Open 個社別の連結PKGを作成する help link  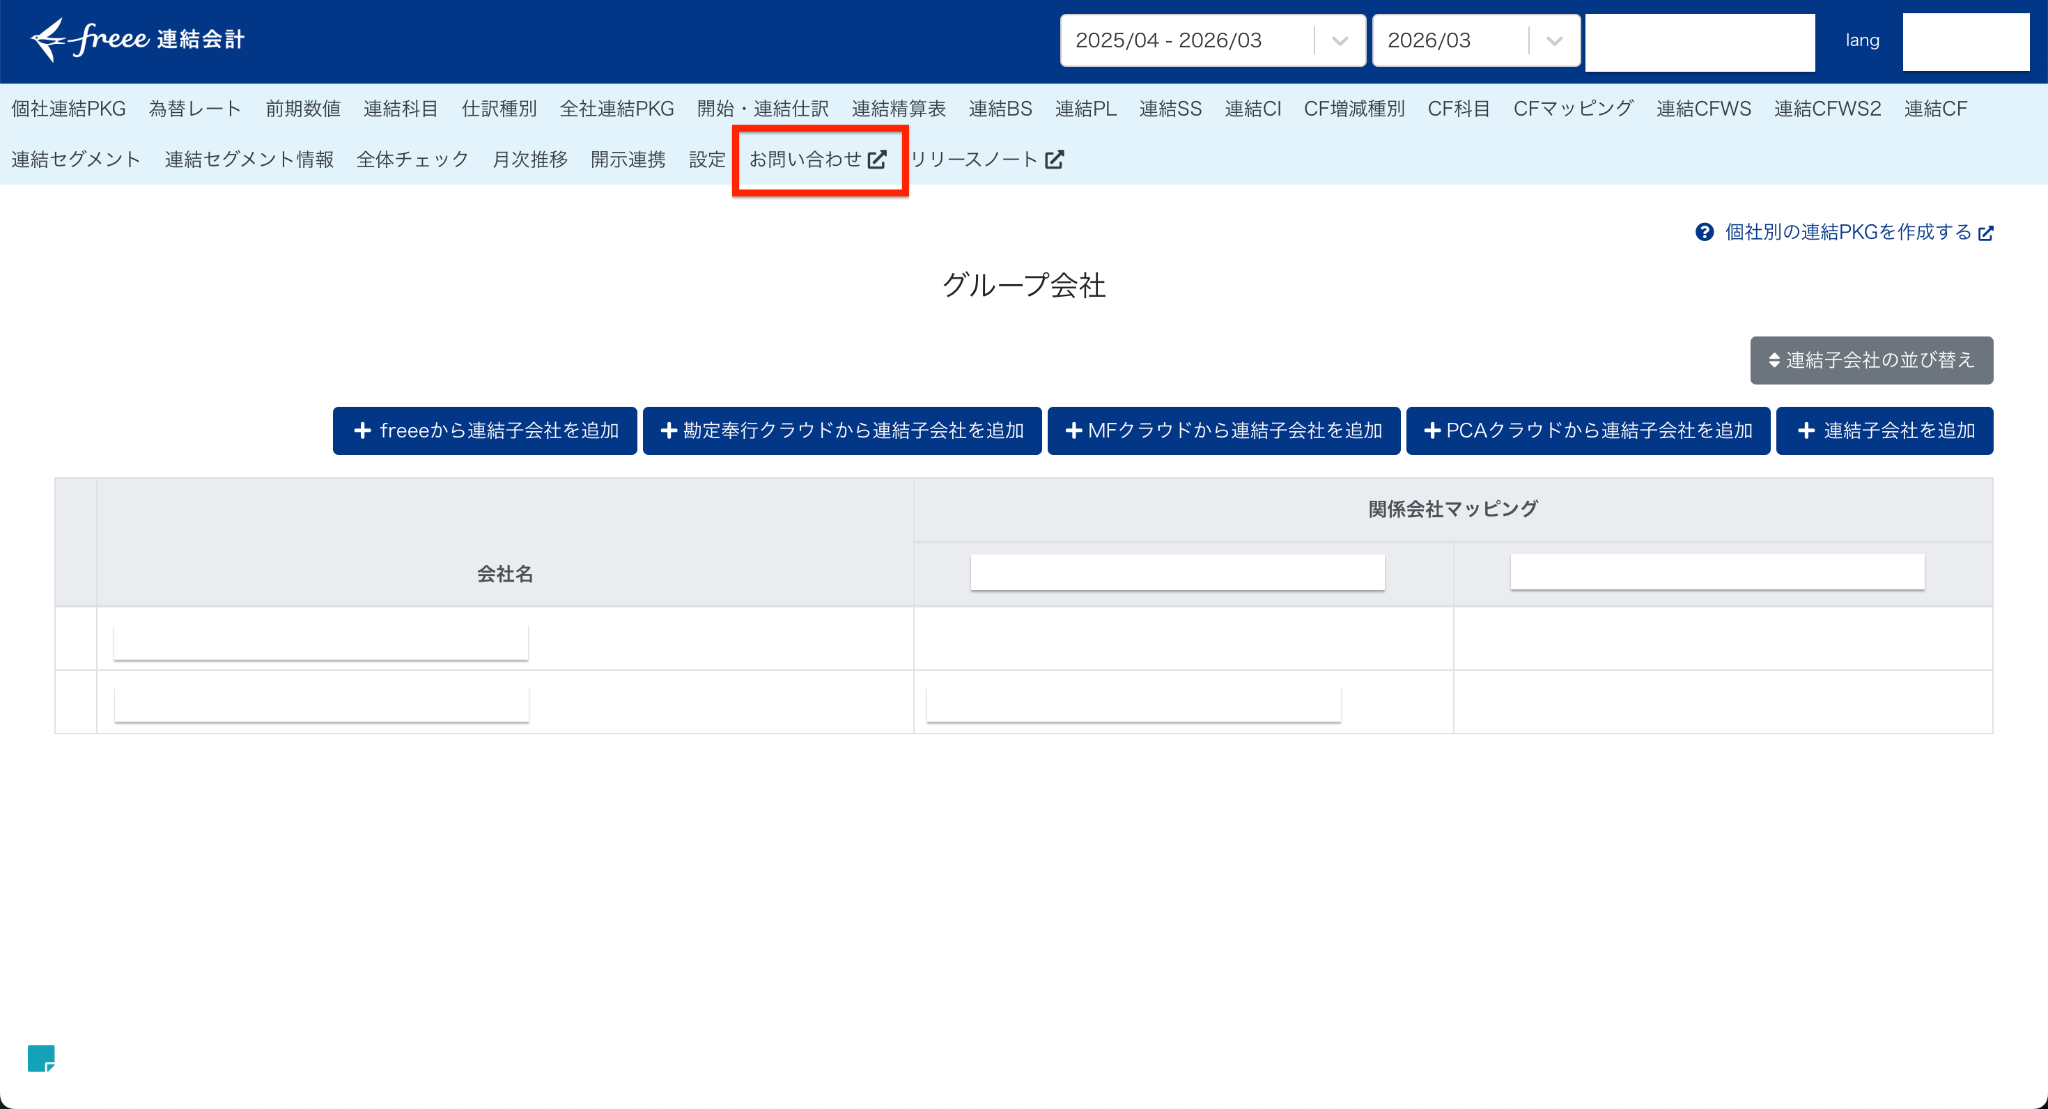[1859, 232]
